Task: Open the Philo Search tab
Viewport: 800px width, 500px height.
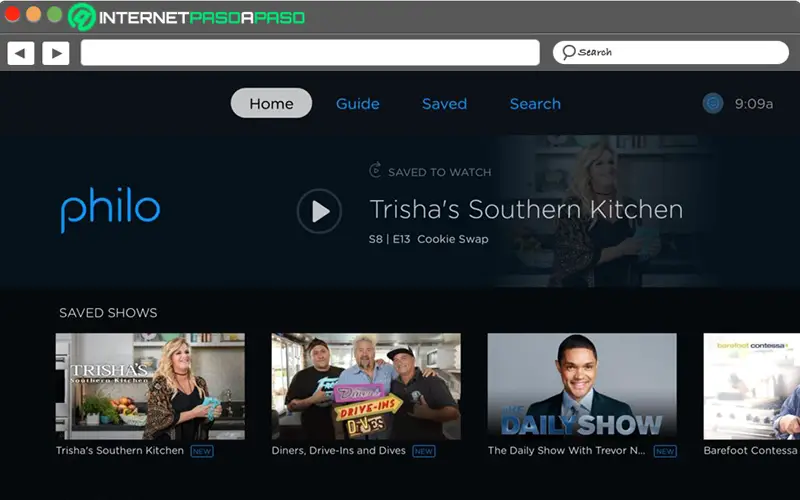Action: click(x=535, y=104)
